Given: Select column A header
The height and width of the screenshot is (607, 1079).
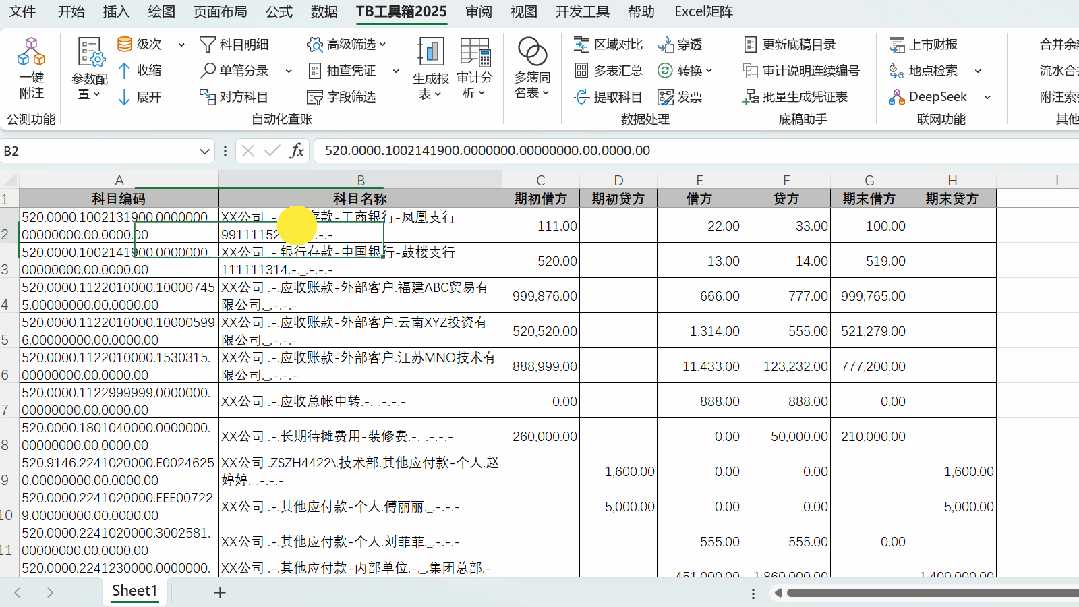Looking at the screenshot, I should [x=119, y=180].
